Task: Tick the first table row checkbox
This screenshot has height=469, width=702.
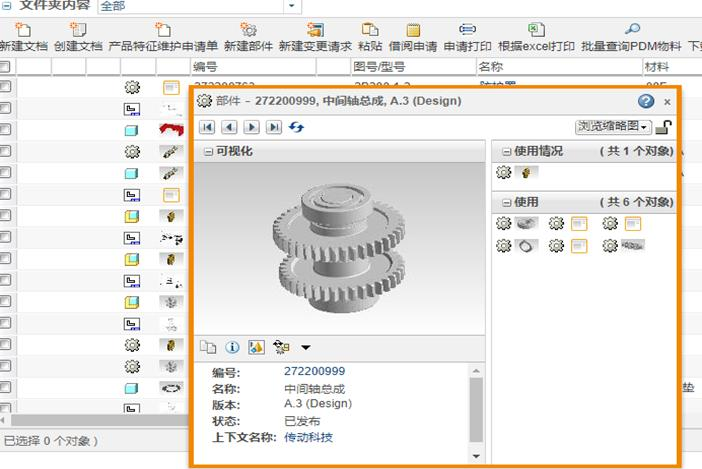Action: point(5,87)
